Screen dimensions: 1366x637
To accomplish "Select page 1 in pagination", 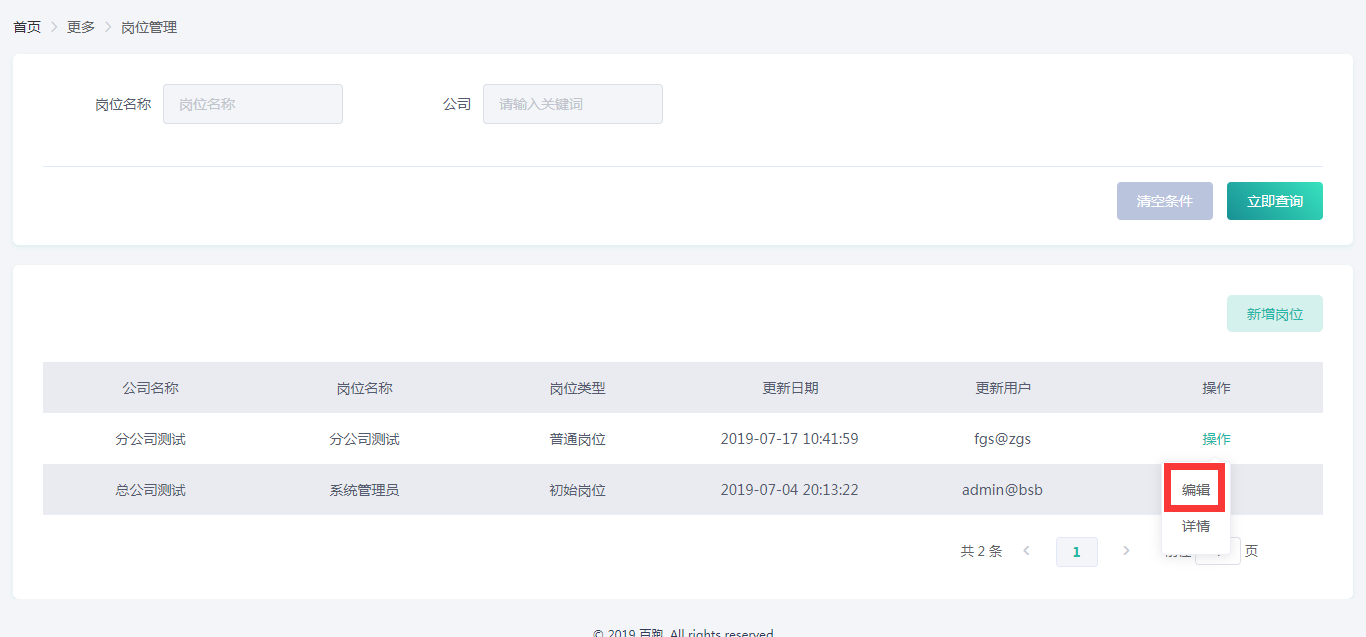I will pos(1076,552).
